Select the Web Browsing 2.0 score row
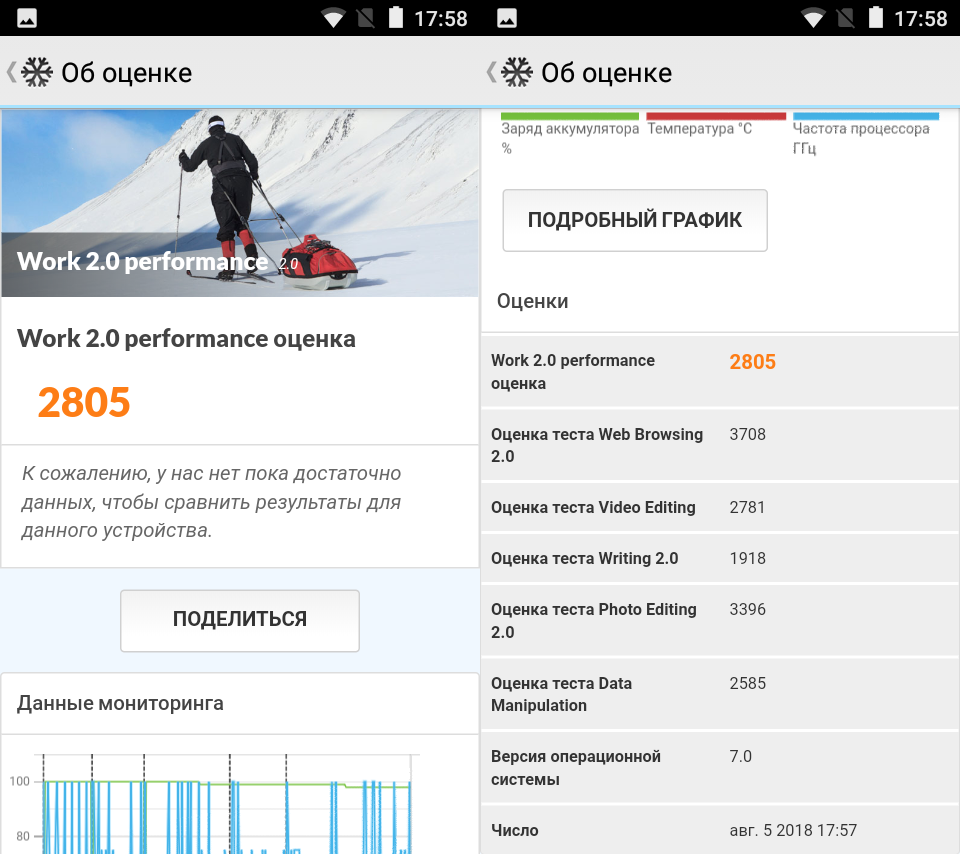 (x=719, y=445)
